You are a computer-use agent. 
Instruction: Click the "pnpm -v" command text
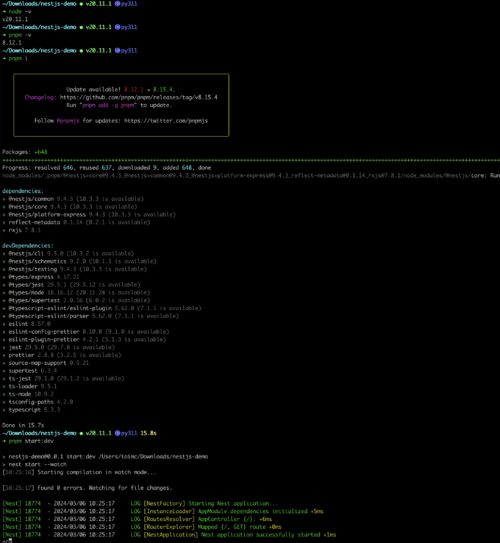[20, 35]
